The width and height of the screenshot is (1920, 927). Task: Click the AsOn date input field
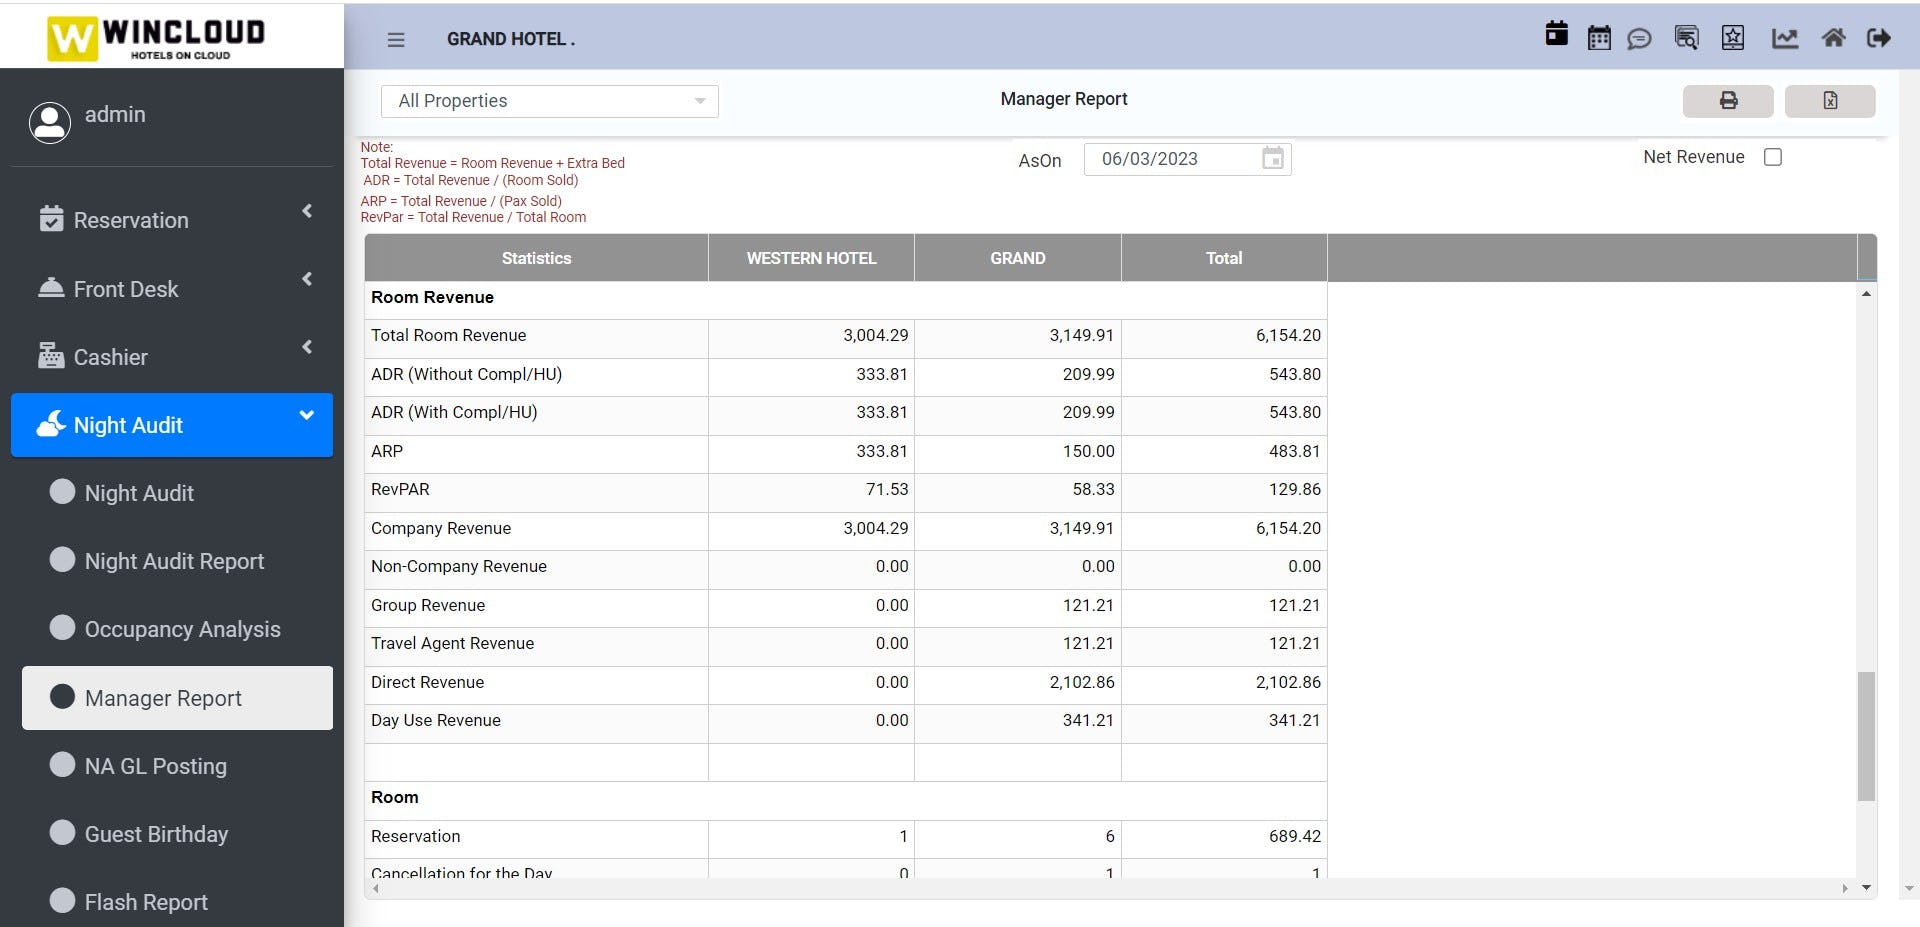tap(1176, 159)
